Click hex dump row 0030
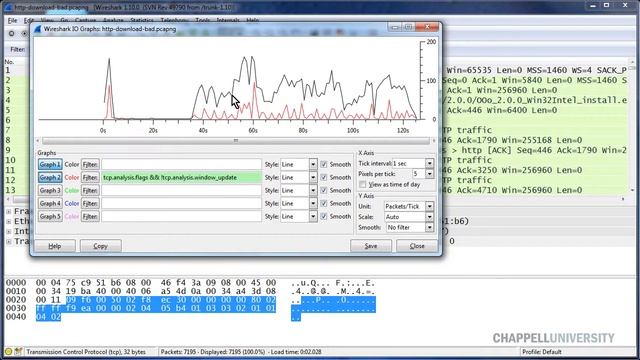640x360 pixels. (x=155, y=308)
